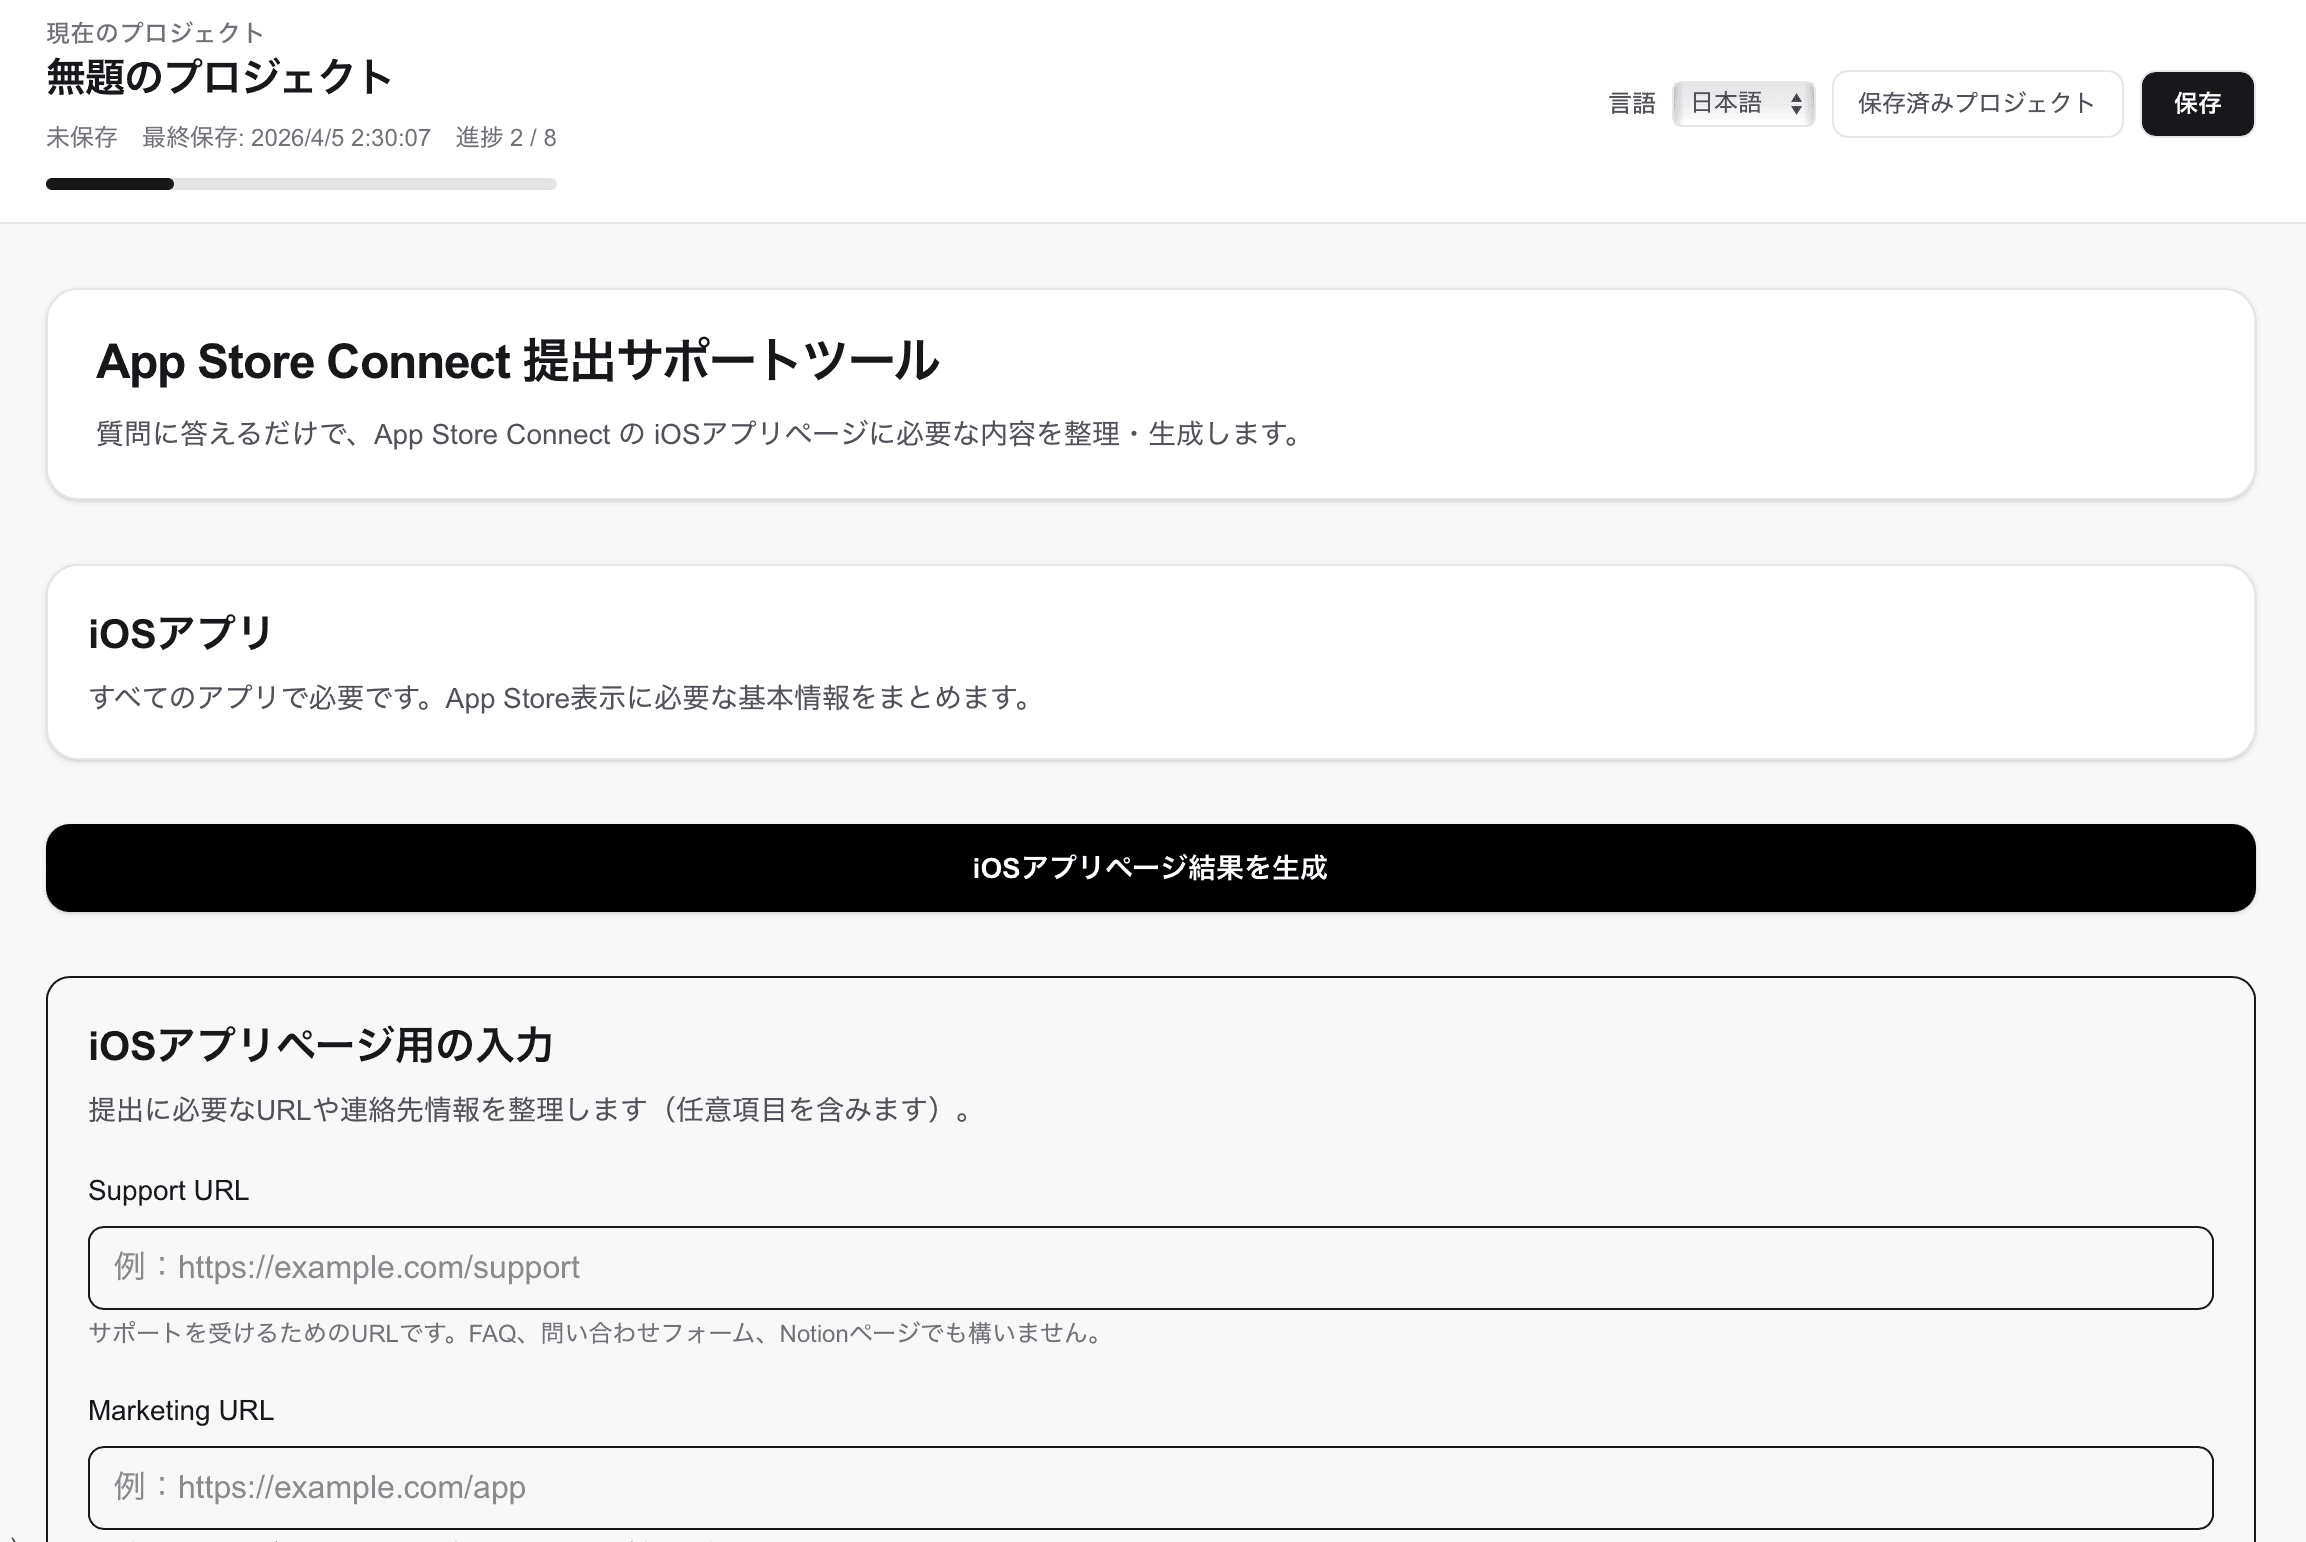Open the language stepper arrows control
Image resolution: width=2306 pixels, height=1542 pixels.
point(1797,103)
